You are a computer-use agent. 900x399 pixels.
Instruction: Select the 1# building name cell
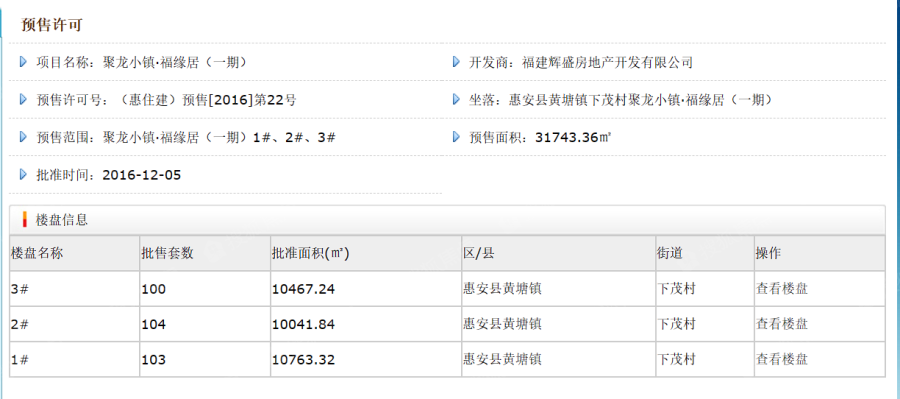(75, 359)
